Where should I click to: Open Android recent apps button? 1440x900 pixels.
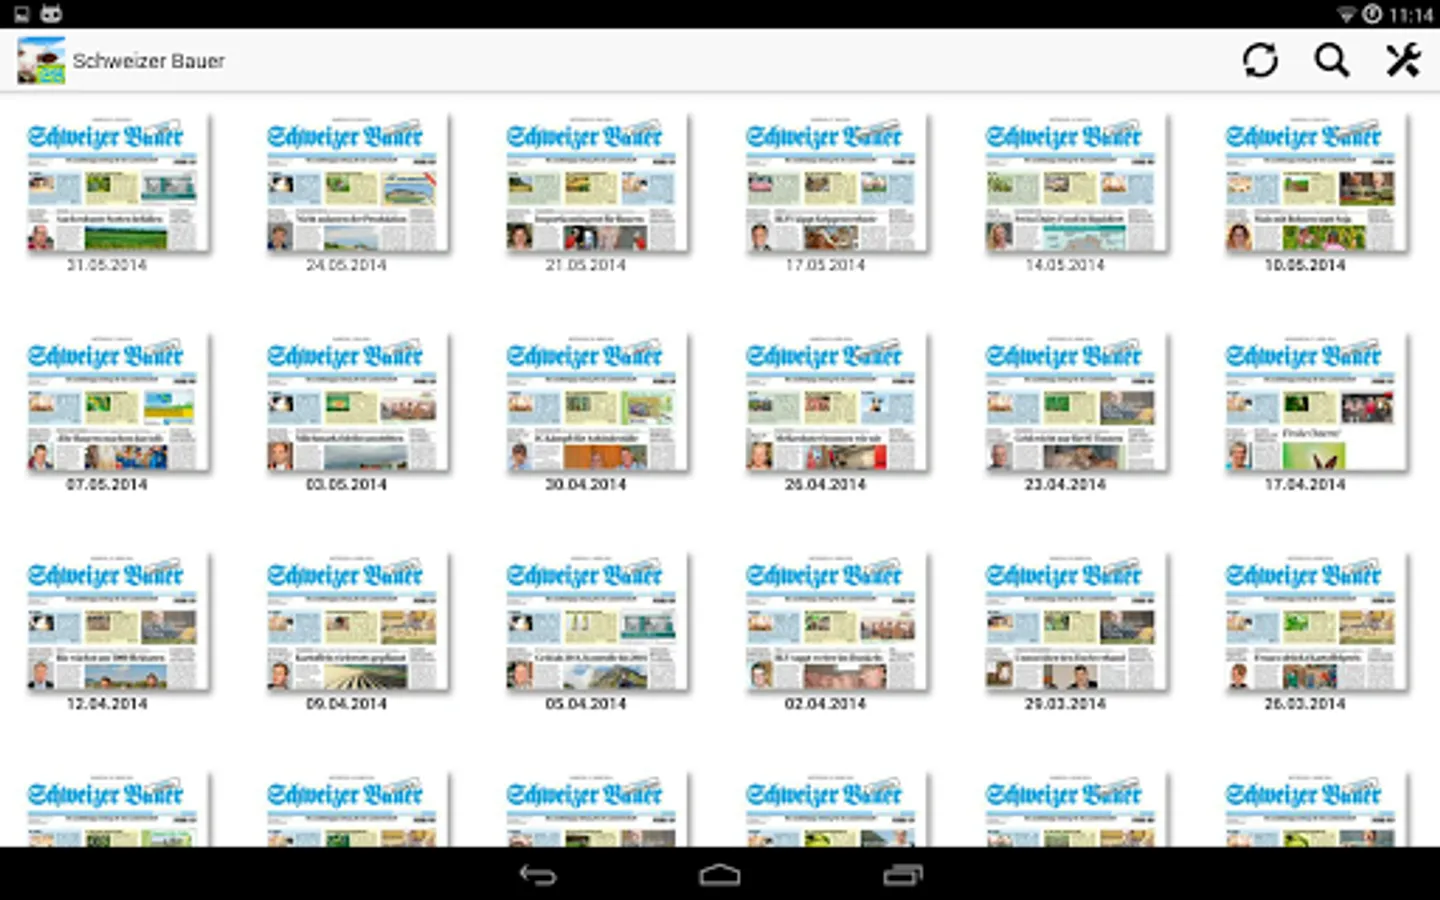(902, 875)
